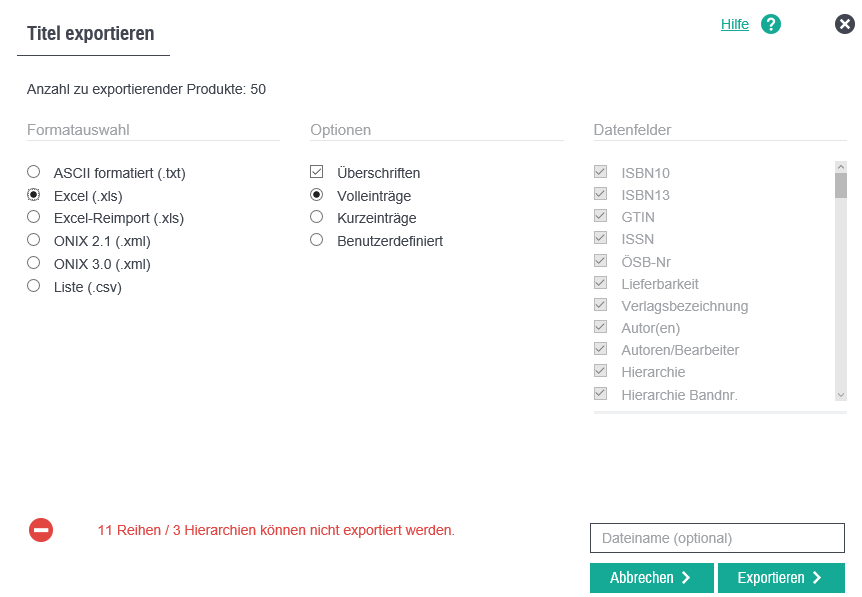Click the Exportieren button
The image size is (862, 597).
(x=781, y=578)
